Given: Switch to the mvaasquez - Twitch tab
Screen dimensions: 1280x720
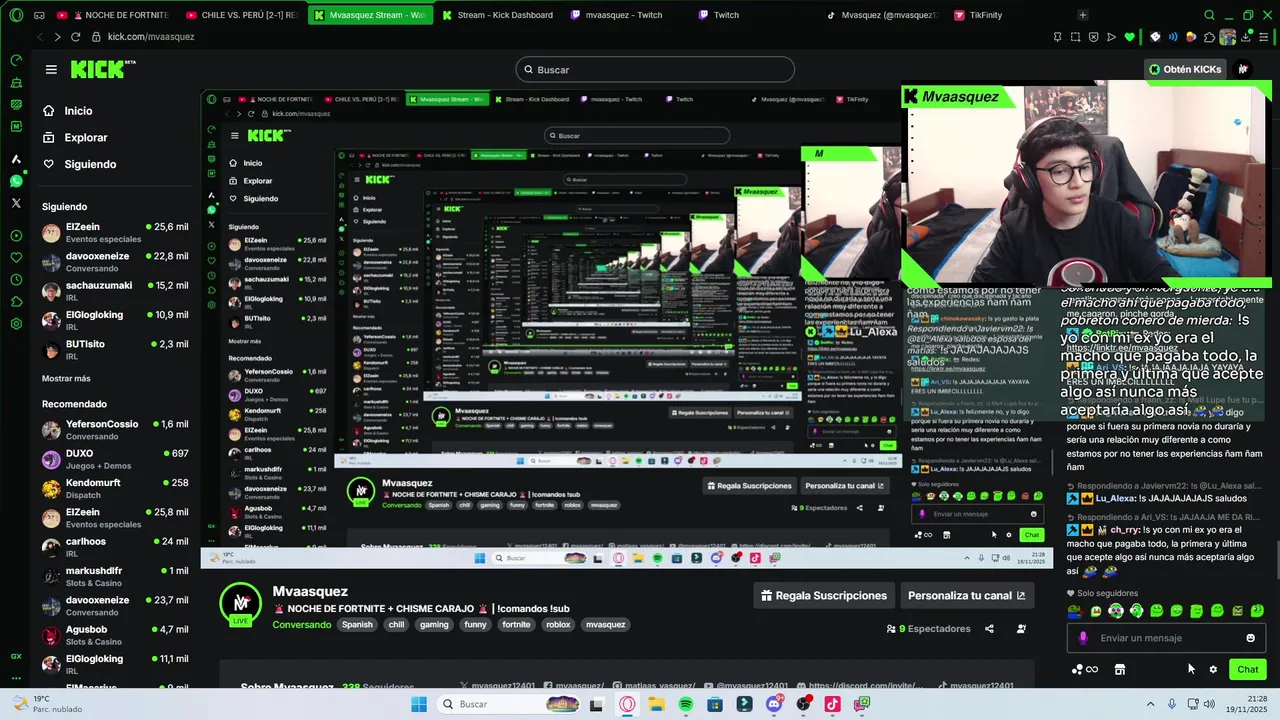Looking at the screenshot, I should (624, 15).
